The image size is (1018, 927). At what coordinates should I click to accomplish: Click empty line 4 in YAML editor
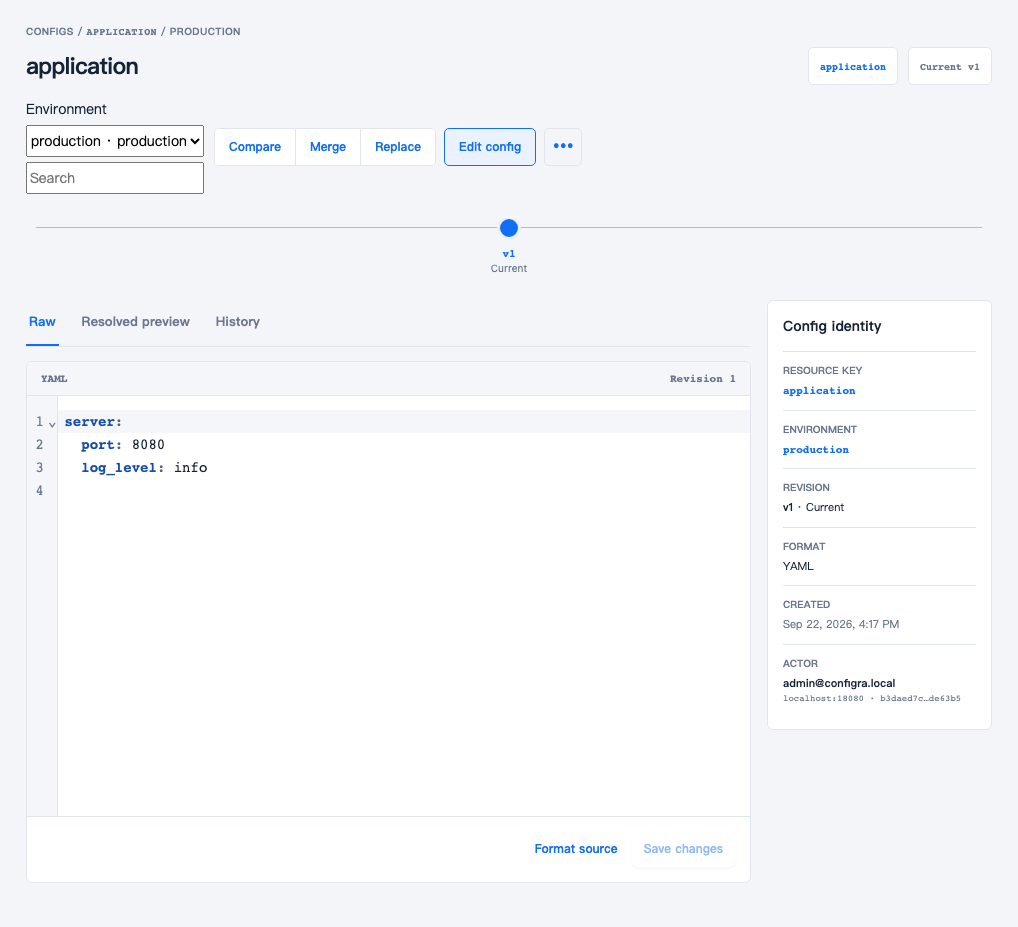coord(403,491)
